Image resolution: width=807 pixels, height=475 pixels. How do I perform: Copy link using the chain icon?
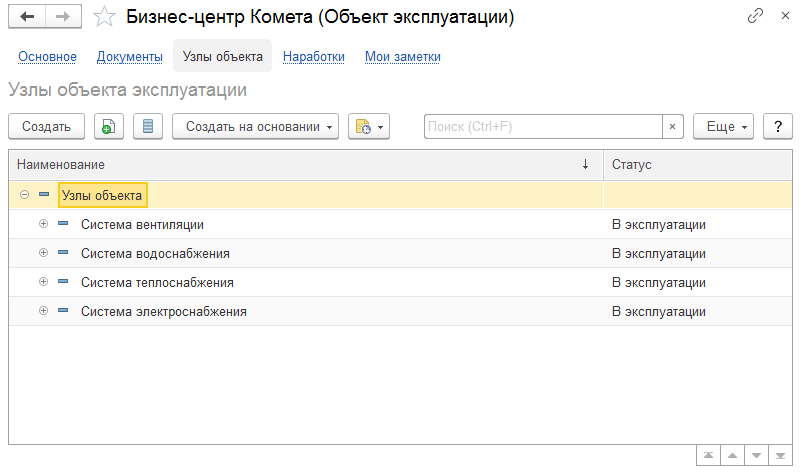pos(755,16)
